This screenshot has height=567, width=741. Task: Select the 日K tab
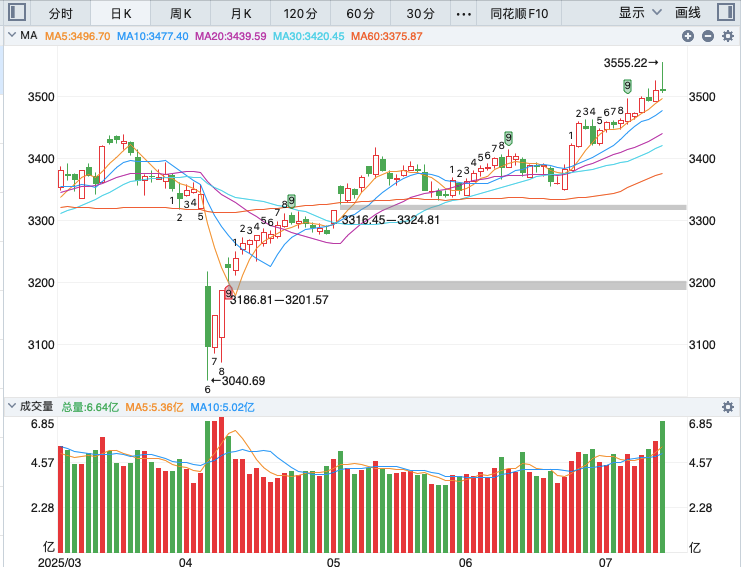tap(121, 13)
